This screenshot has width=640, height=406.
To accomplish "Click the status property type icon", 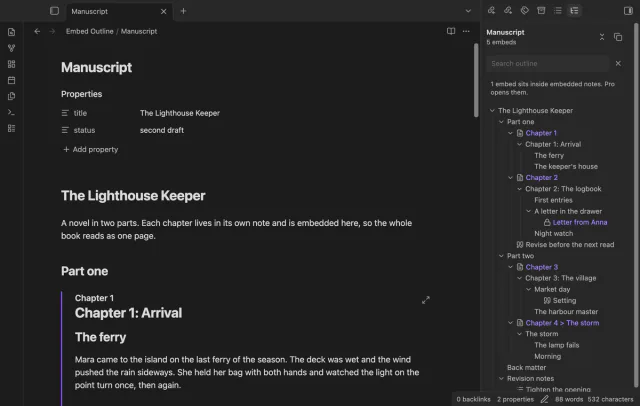I will 65,130.
